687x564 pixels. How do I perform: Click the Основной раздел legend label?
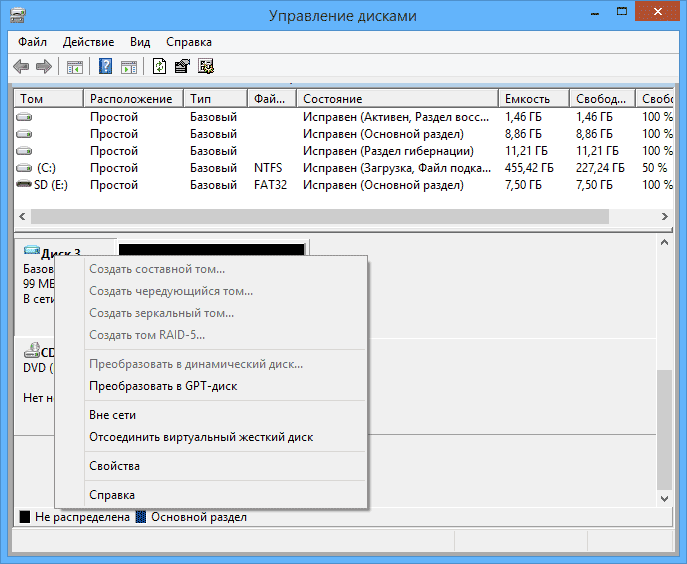click(x=199, y=517)
